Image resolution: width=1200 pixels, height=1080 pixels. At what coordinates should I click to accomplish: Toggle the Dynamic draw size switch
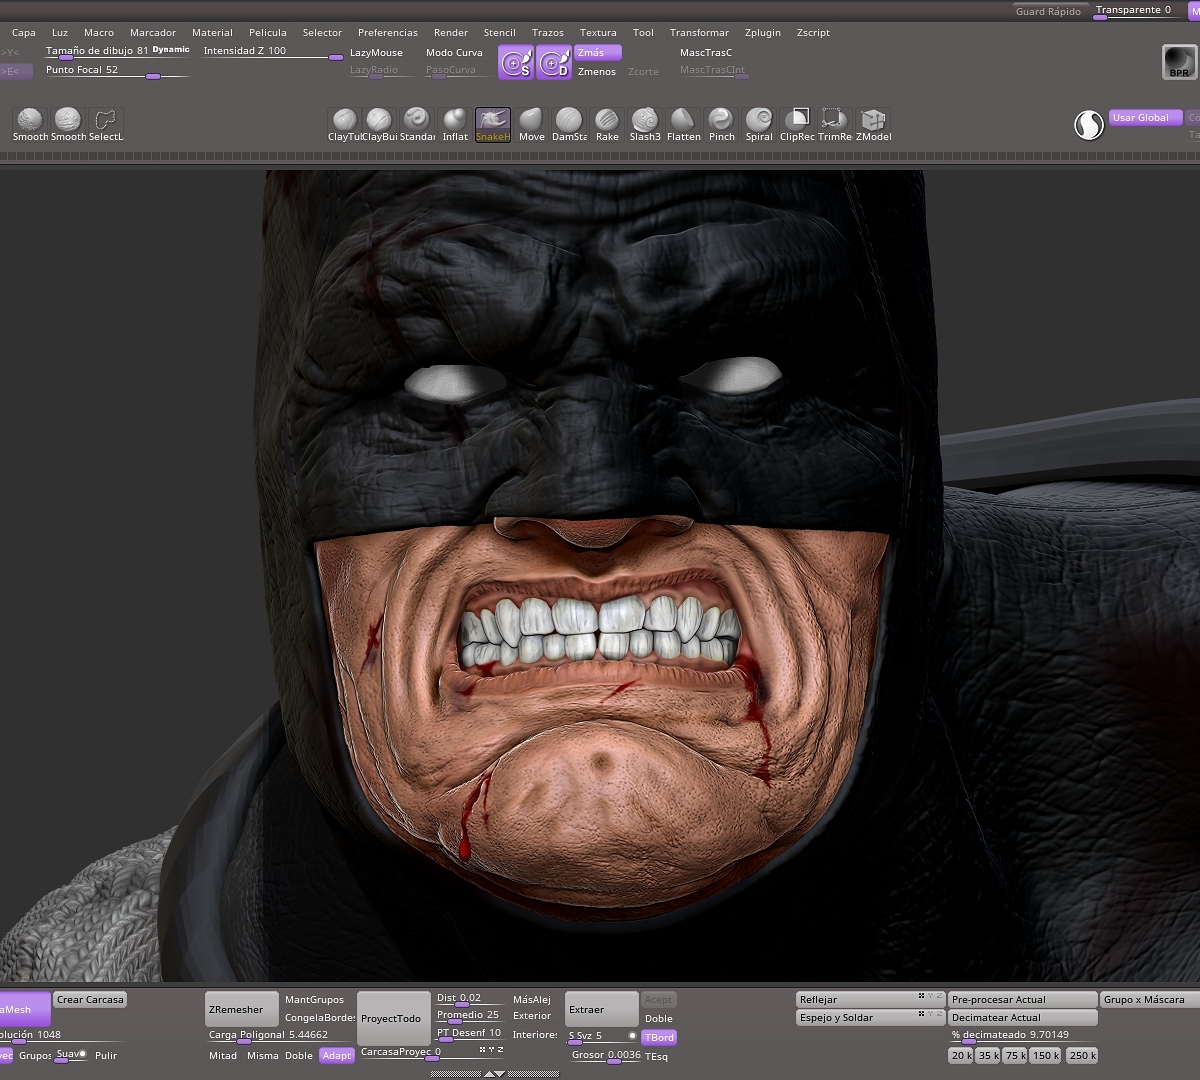pos(171,50)
